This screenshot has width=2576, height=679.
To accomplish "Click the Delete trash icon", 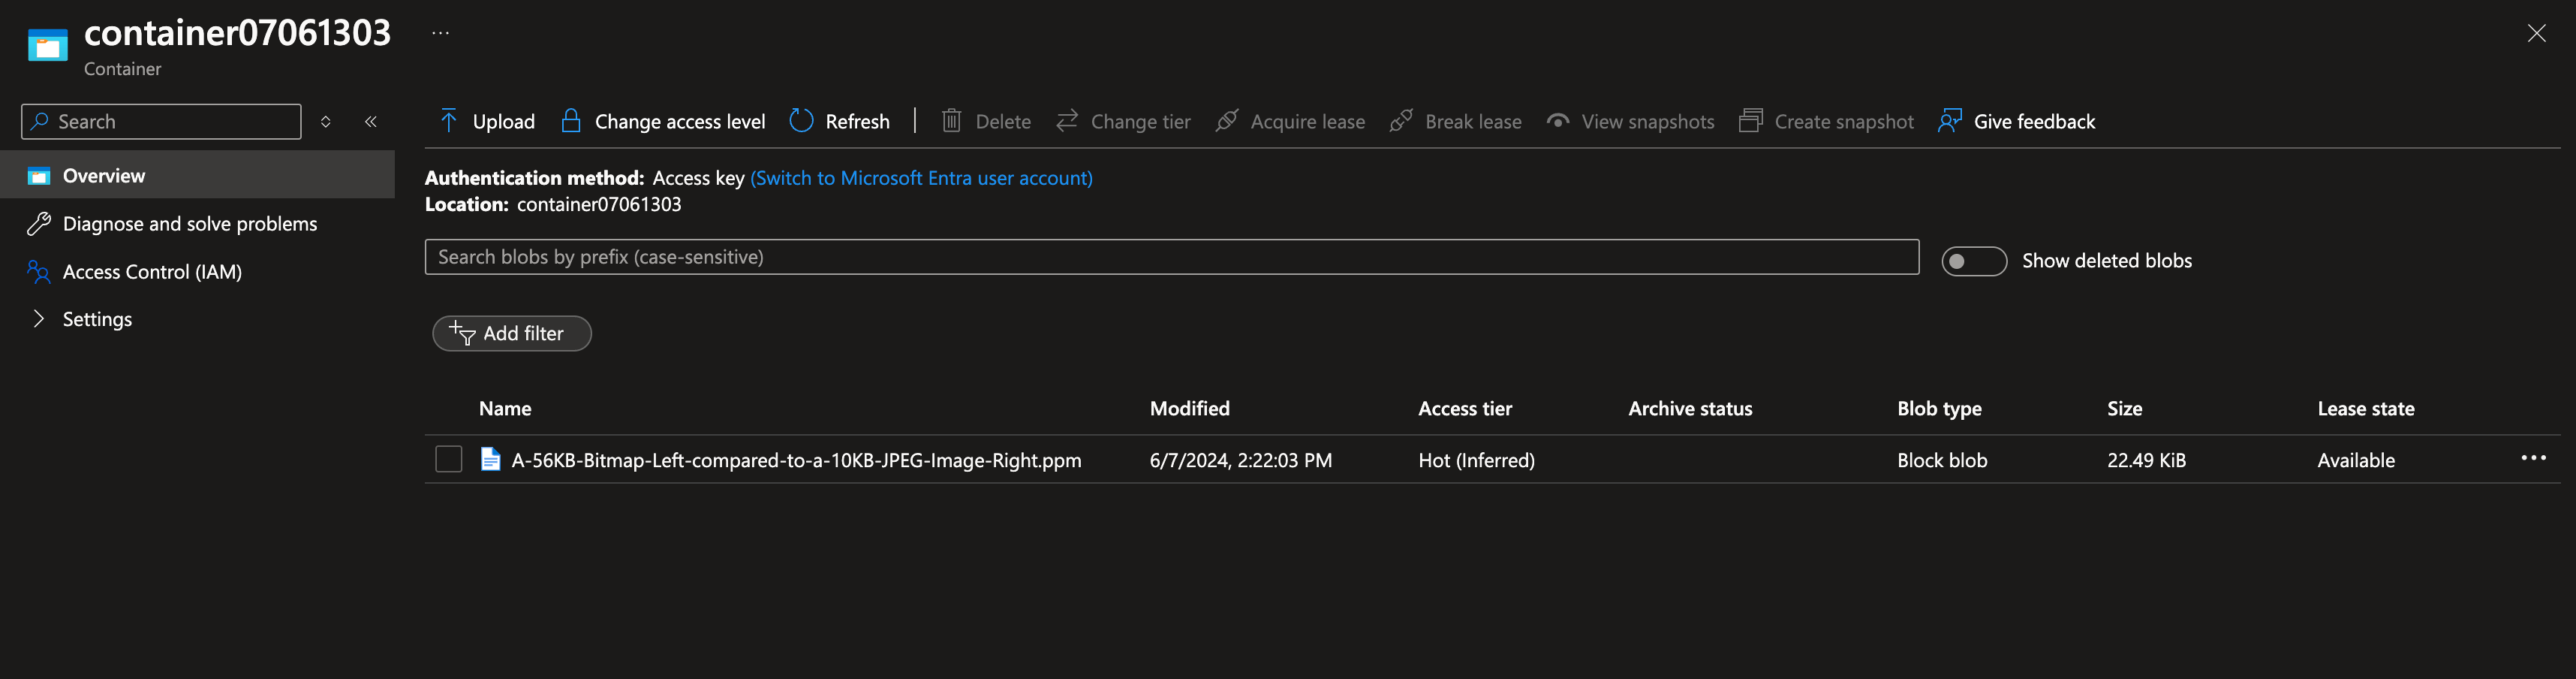I will (951, 121).
